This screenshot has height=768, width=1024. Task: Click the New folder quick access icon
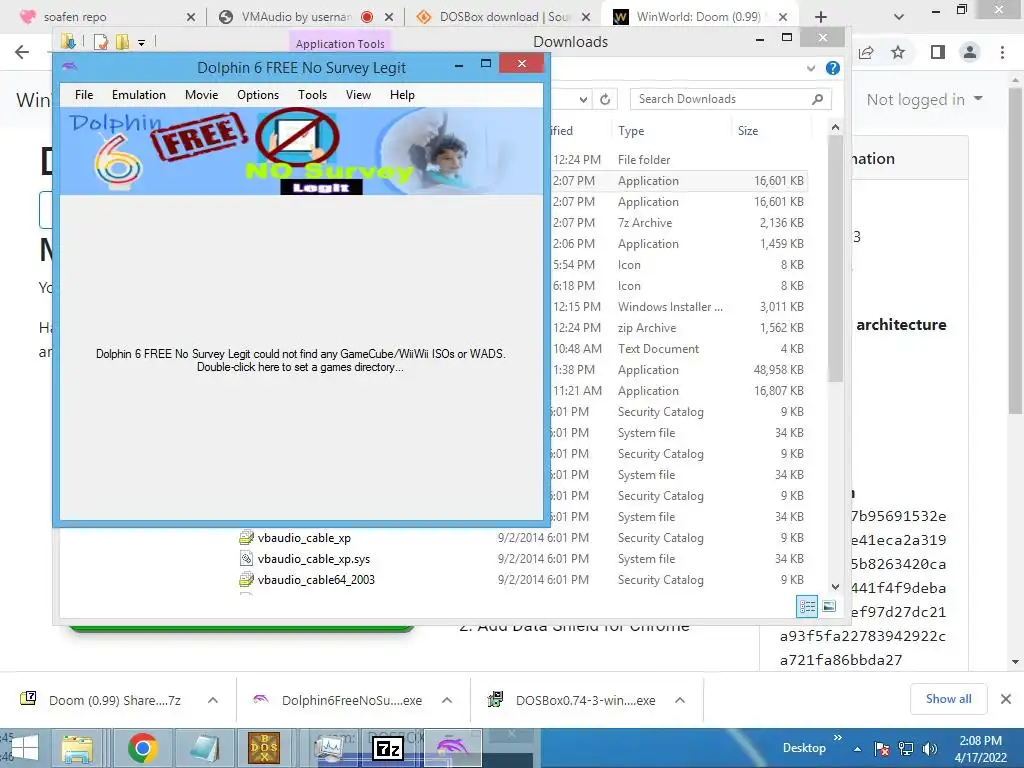(x=122, y=43)
